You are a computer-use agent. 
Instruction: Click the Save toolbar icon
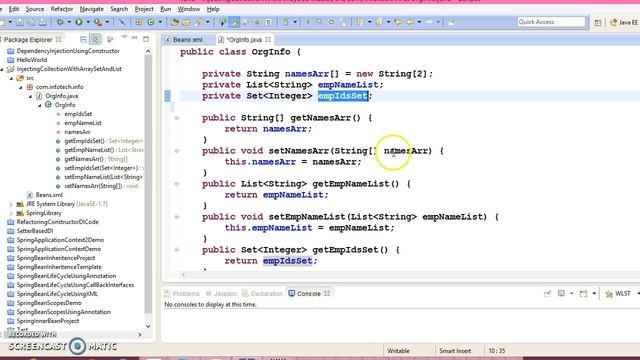click(19, 22)
